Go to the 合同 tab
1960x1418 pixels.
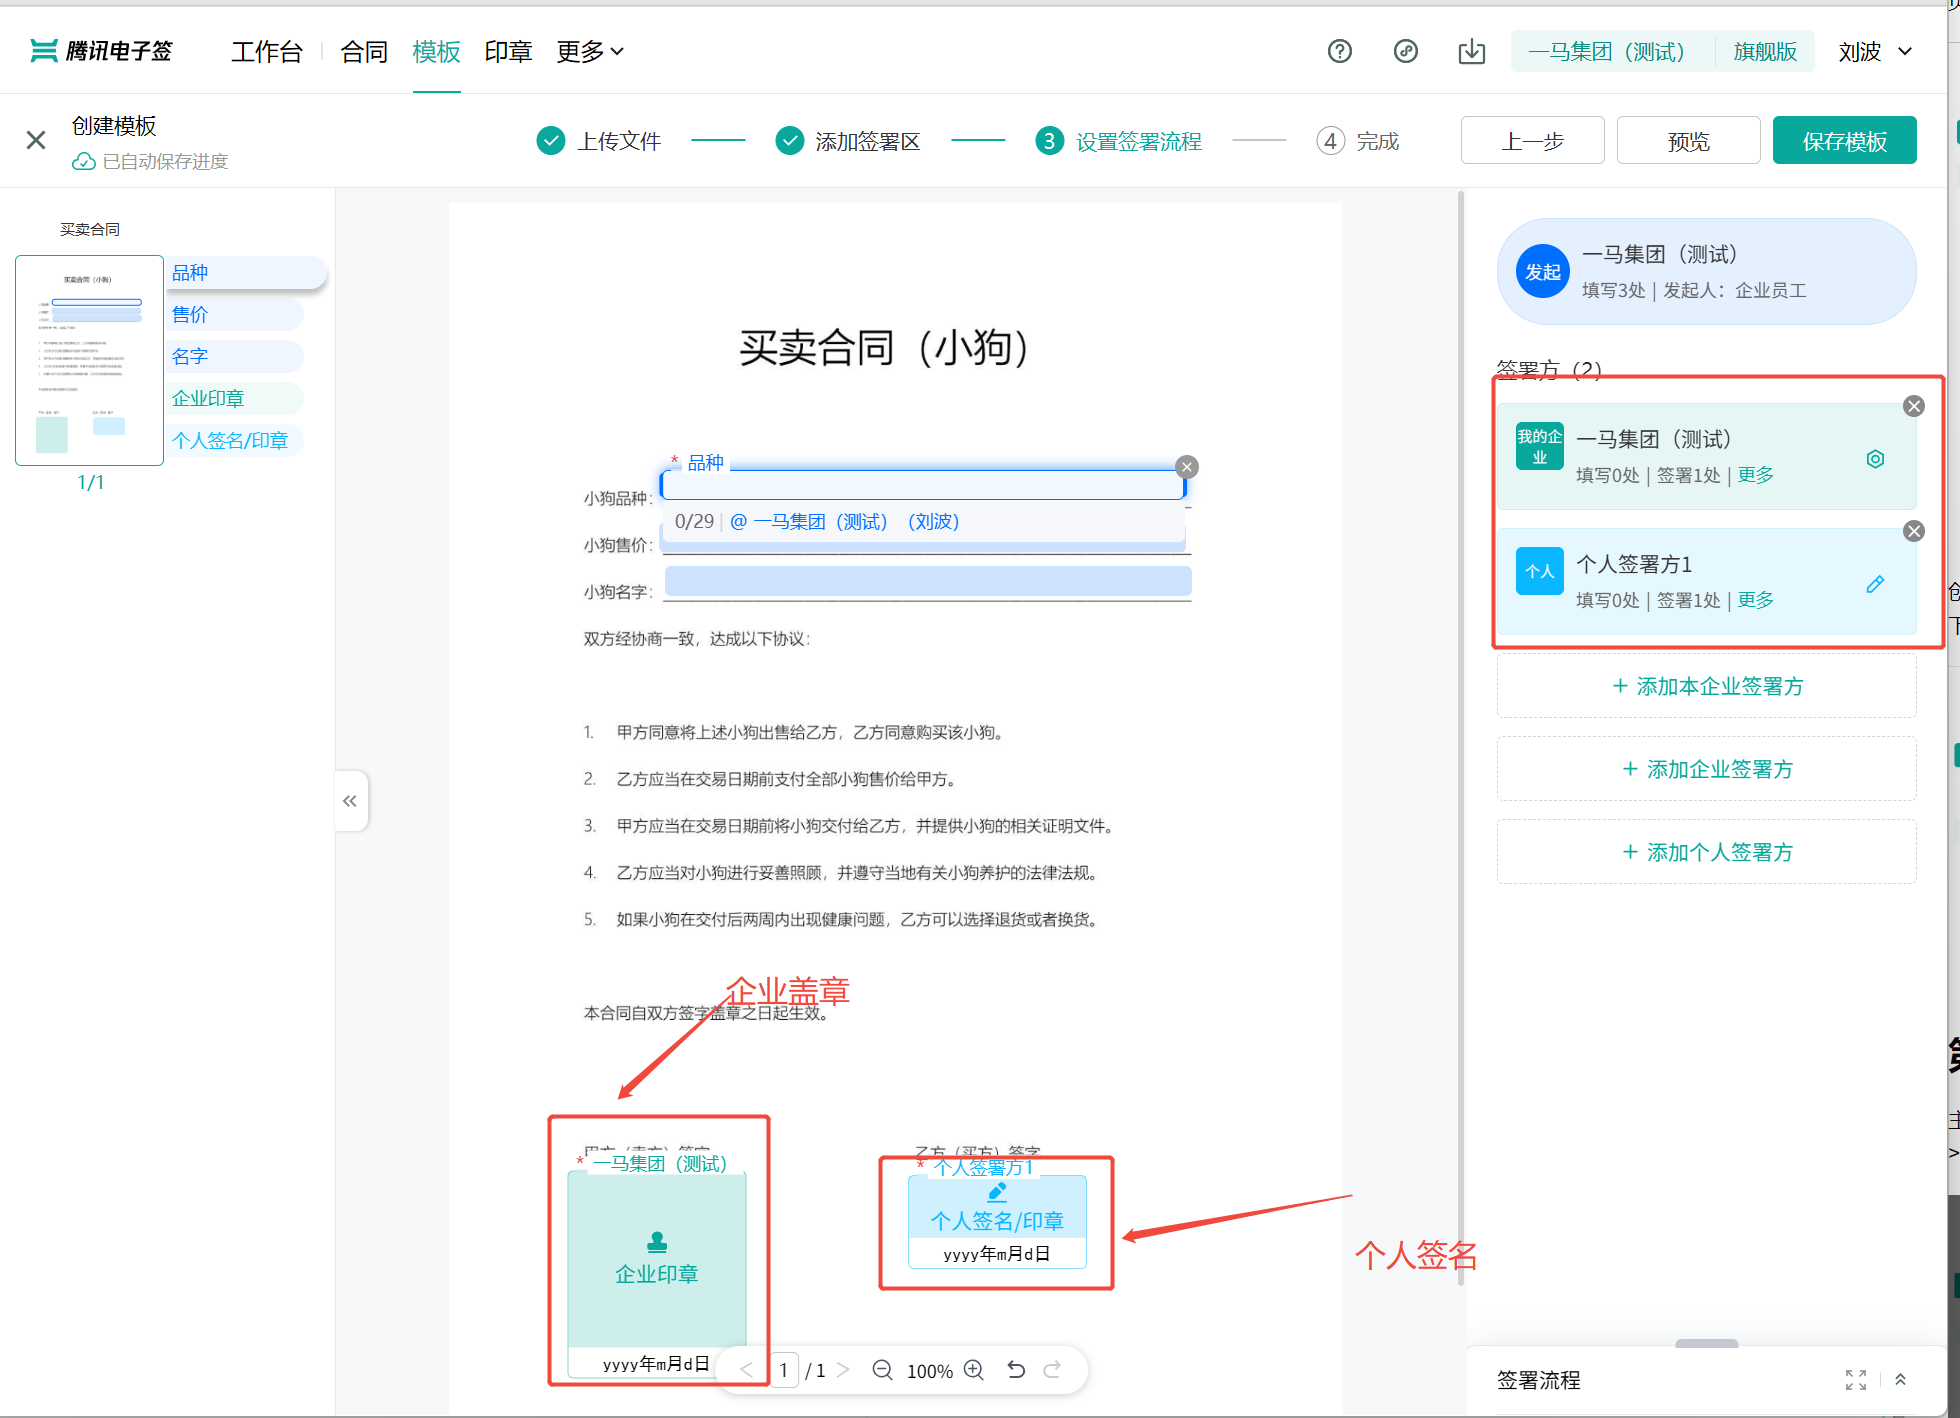pyautogui.click(x=364, y=51)
